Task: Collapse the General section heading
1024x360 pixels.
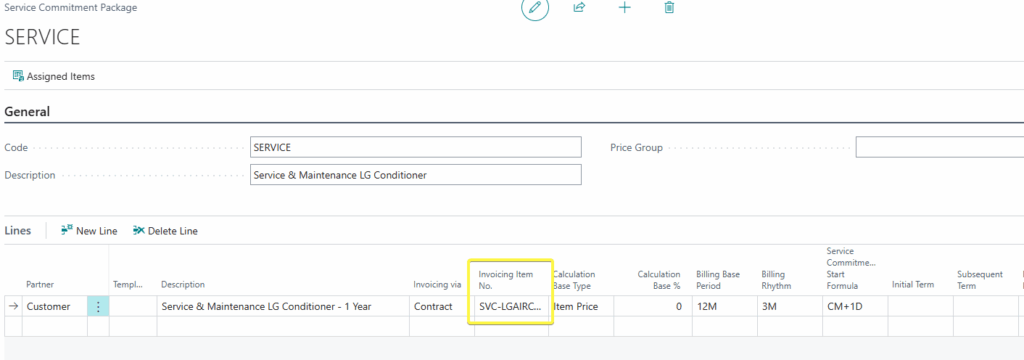Action: (x=27, y=112)
